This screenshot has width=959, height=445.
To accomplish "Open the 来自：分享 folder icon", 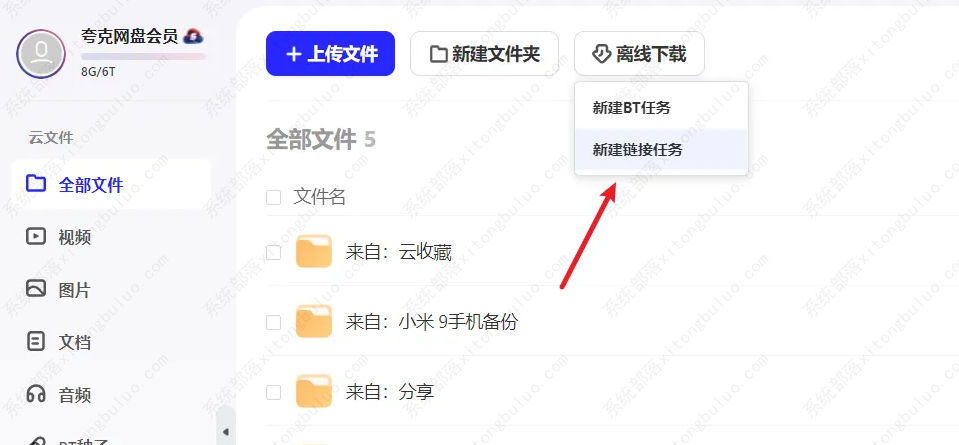I will click(314, 391).
